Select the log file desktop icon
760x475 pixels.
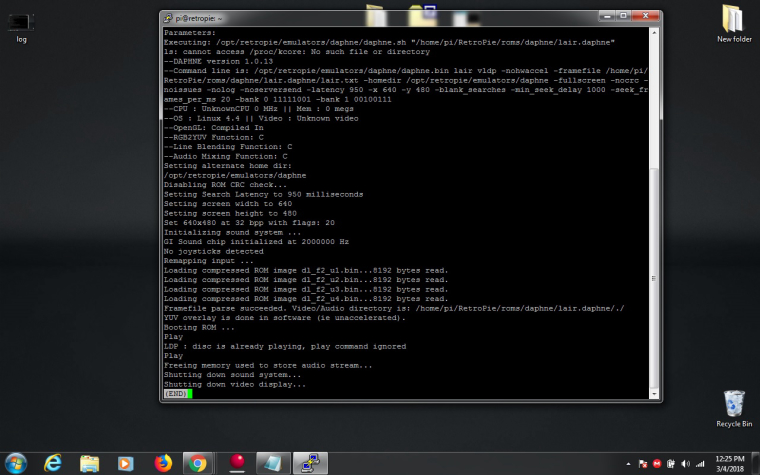[x=21, y=22]
